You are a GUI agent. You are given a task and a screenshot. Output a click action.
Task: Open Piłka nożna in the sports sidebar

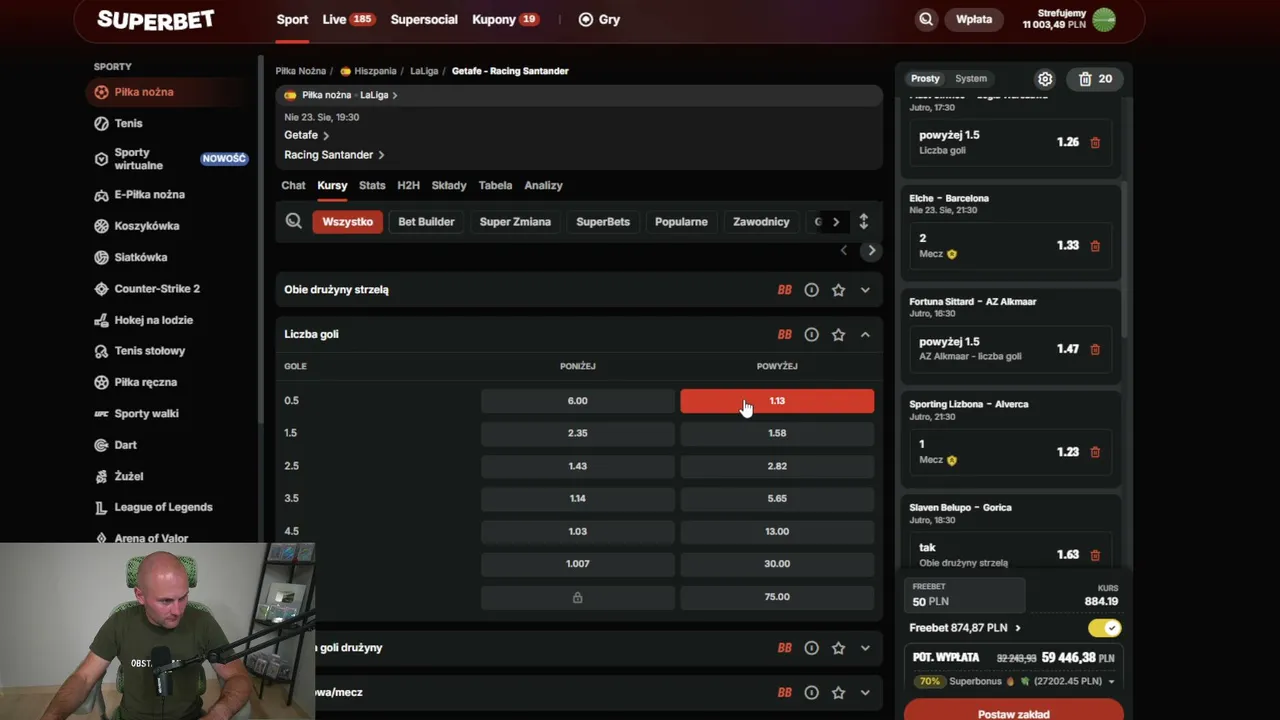144,92
